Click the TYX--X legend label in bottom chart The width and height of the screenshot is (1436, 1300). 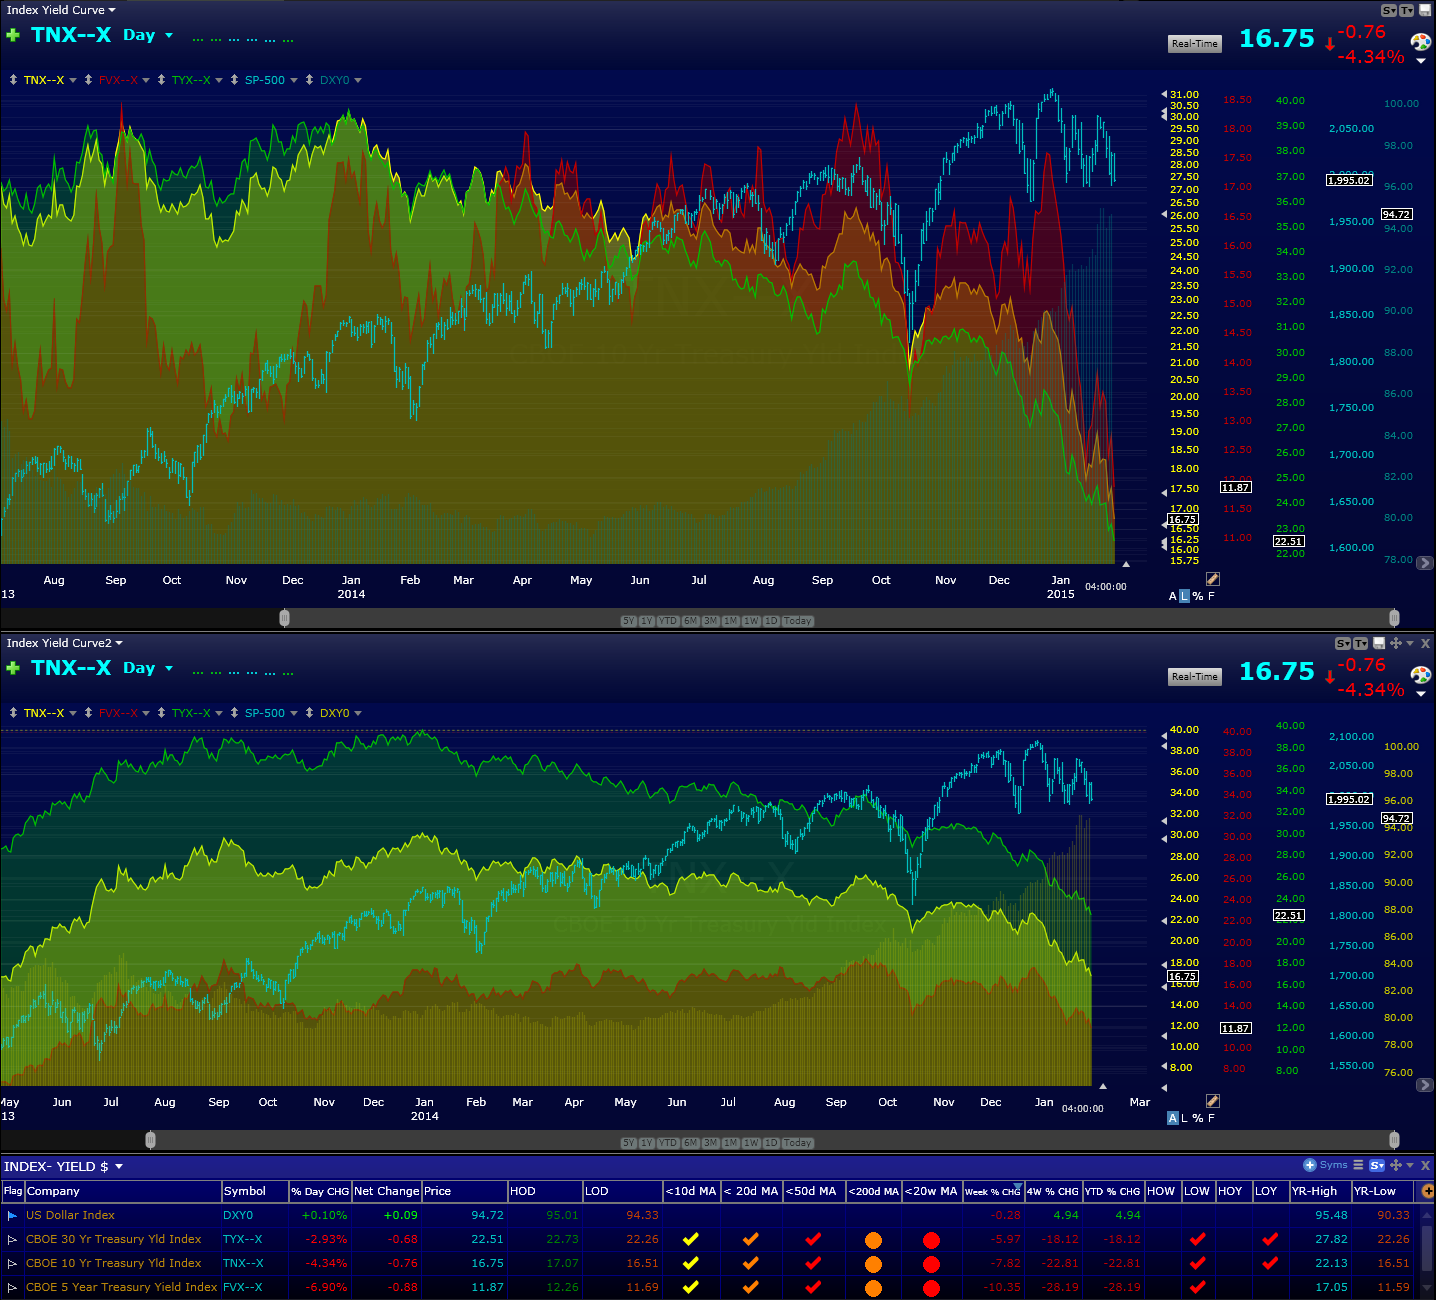[x=191, y=713]
